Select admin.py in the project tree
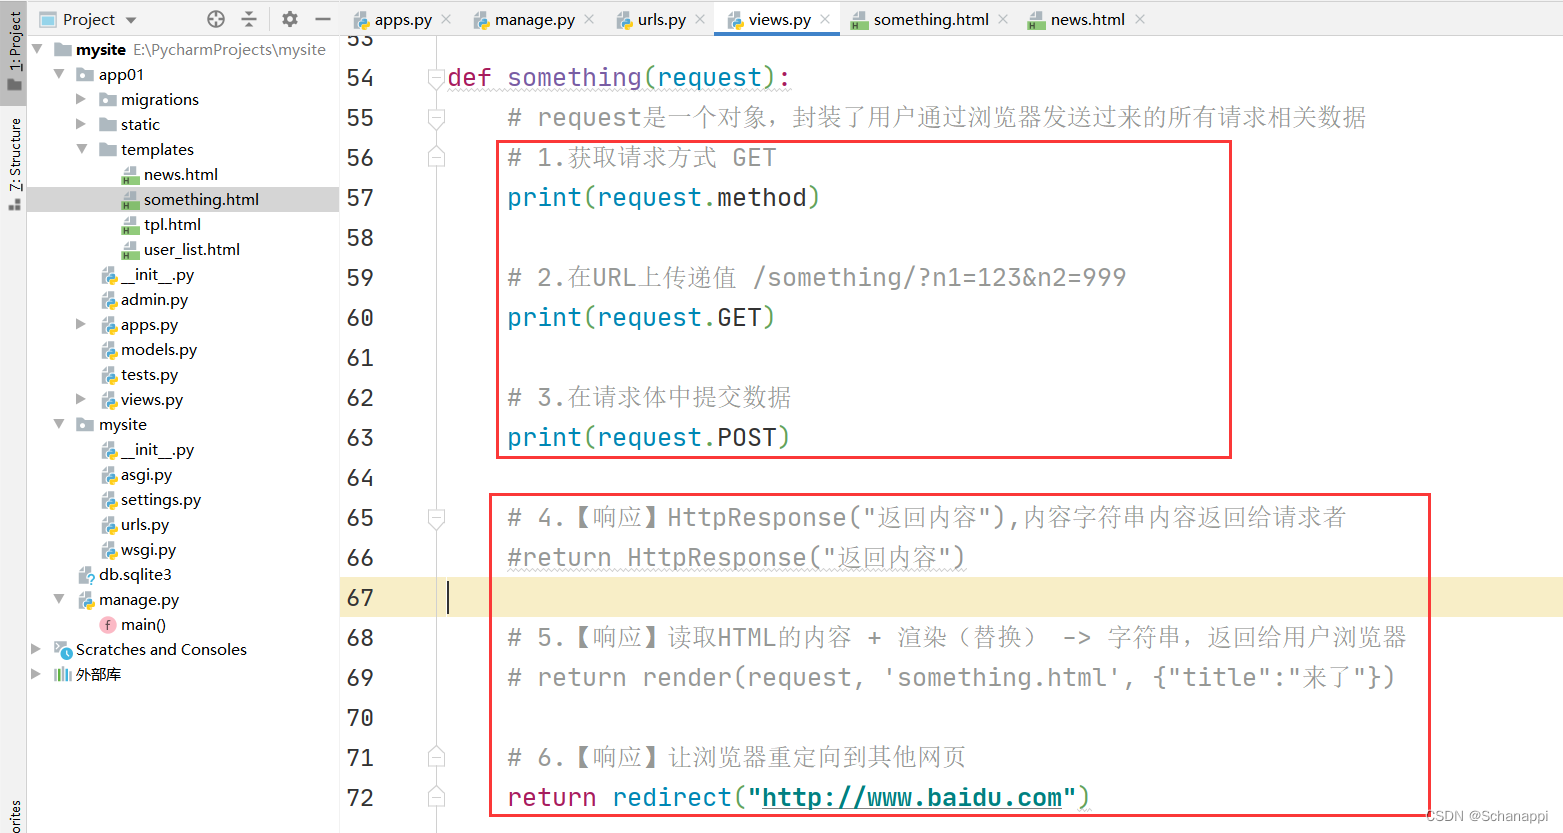Image resolution: width=1563 pixels, height=833 pixels. (x=154, y=299)
